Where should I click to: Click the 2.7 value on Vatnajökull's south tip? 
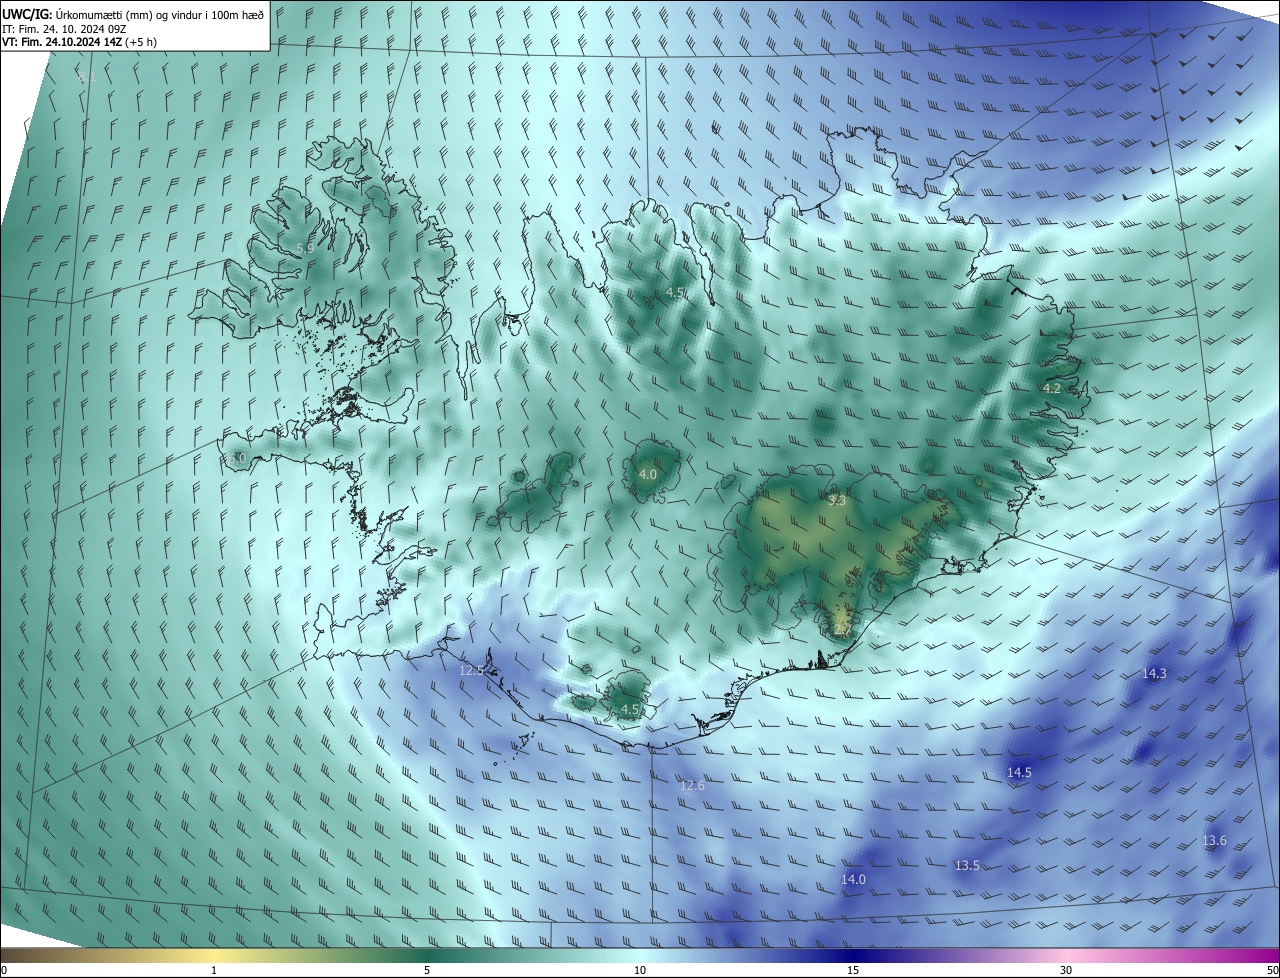842,629
